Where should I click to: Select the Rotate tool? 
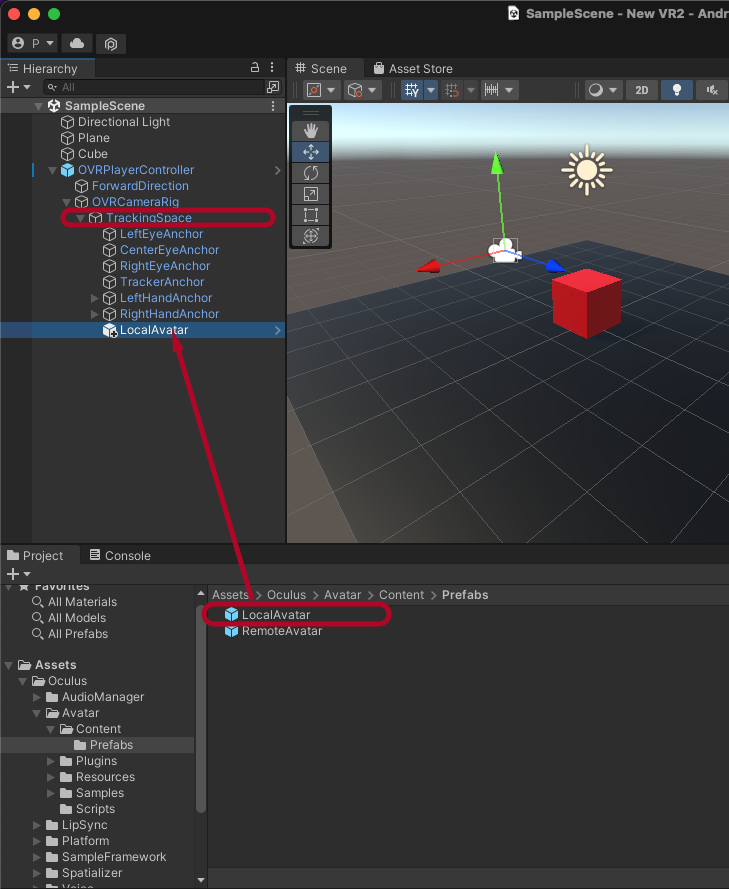[x=311, y=173]
